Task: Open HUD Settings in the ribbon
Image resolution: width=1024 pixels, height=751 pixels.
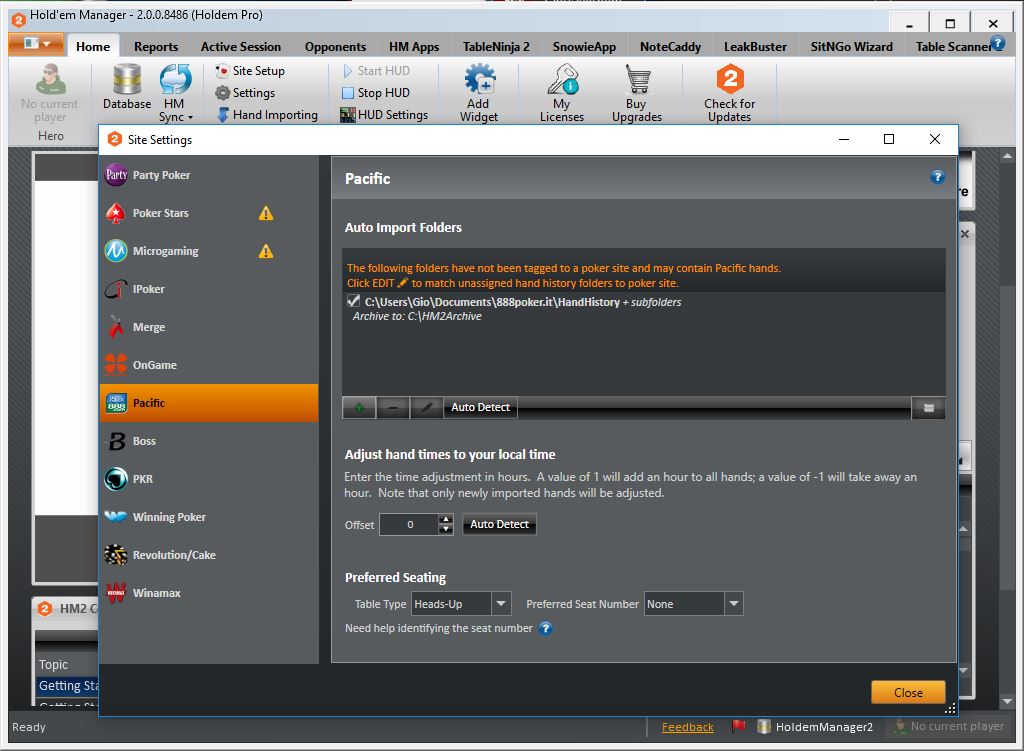Action: (384, 115)
